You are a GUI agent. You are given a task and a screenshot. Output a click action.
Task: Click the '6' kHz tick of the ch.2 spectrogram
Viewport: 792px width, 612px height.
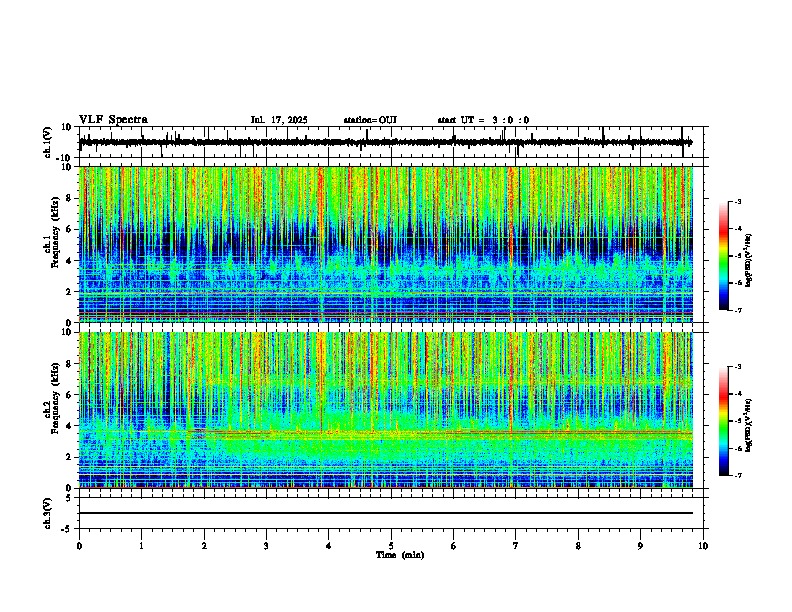click(x=70, y=395)
